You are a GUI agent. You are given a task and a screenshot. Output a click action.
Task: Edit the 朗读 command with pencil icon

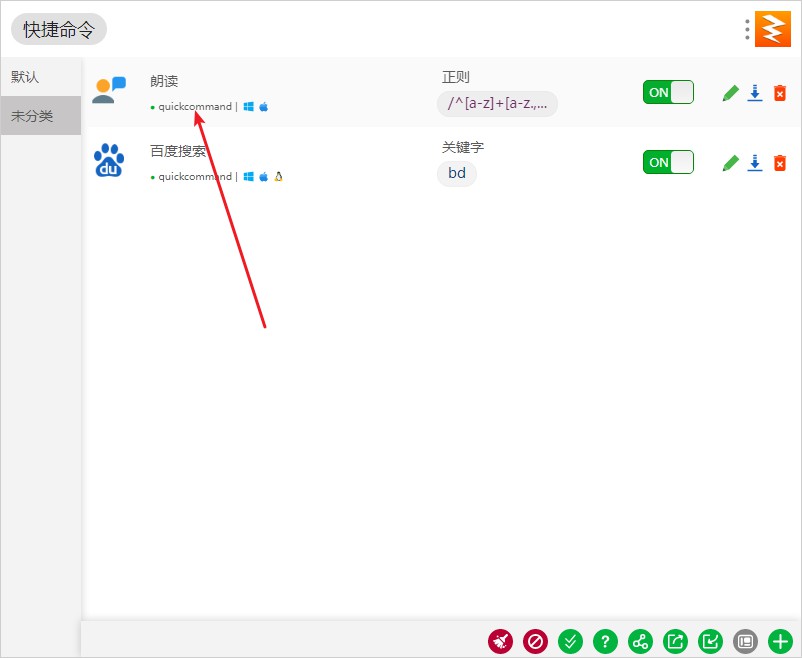pos(731,93)
